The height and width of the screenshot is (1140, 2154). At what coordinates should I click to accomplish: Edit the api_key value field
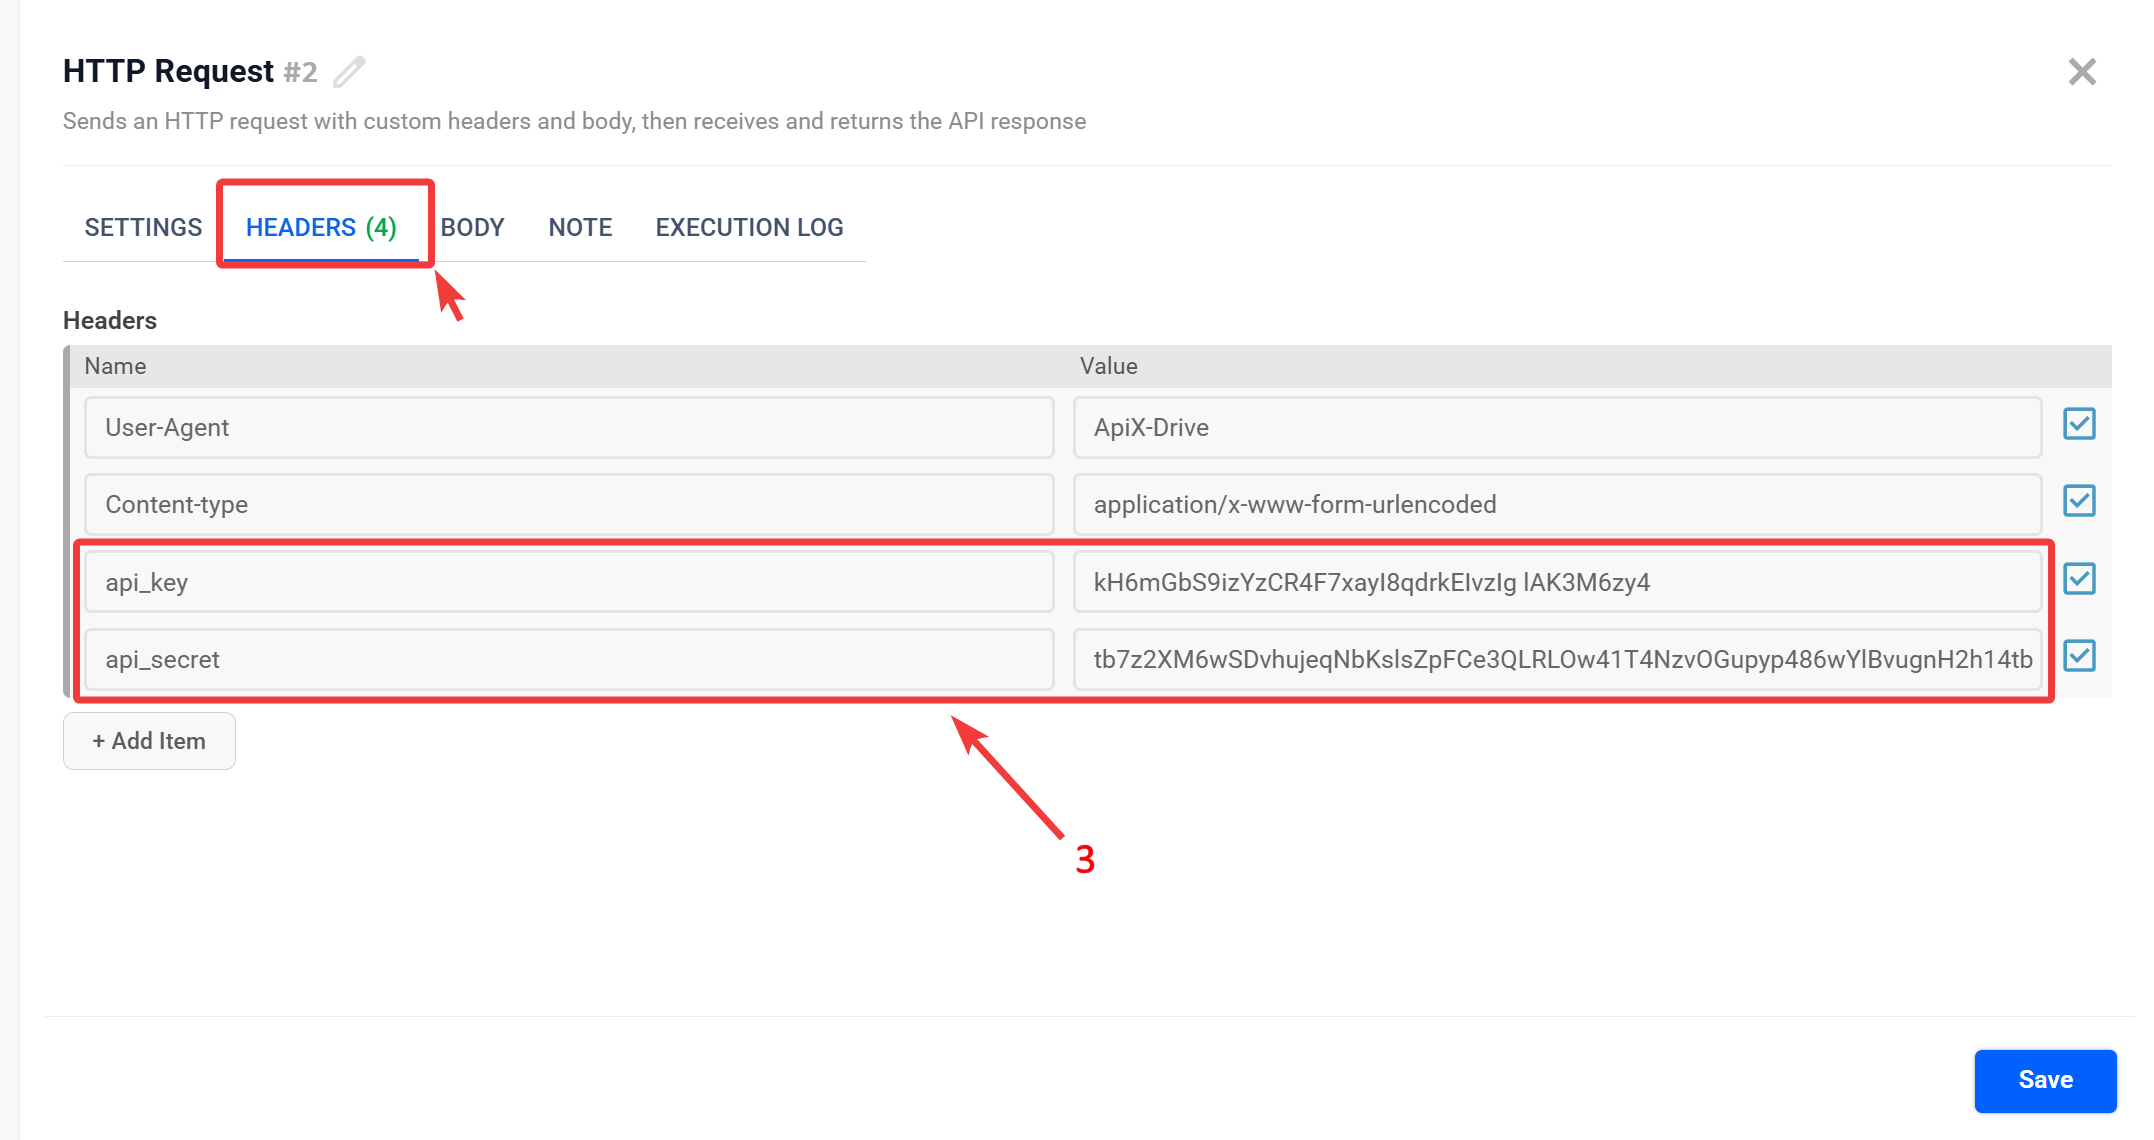[1557, 581]
